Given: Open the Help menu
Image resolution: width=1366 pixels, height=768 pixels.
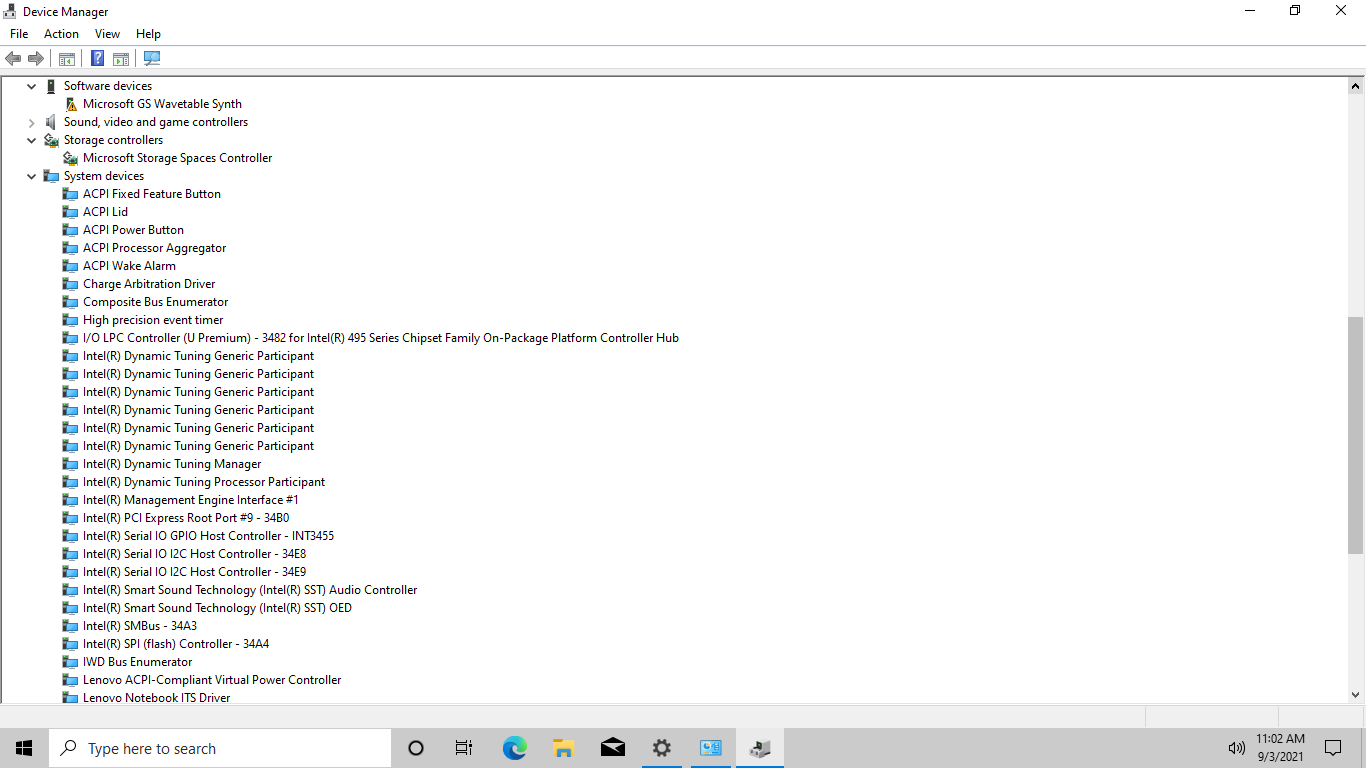Looking at the screenshot, I should pos(148,34).
